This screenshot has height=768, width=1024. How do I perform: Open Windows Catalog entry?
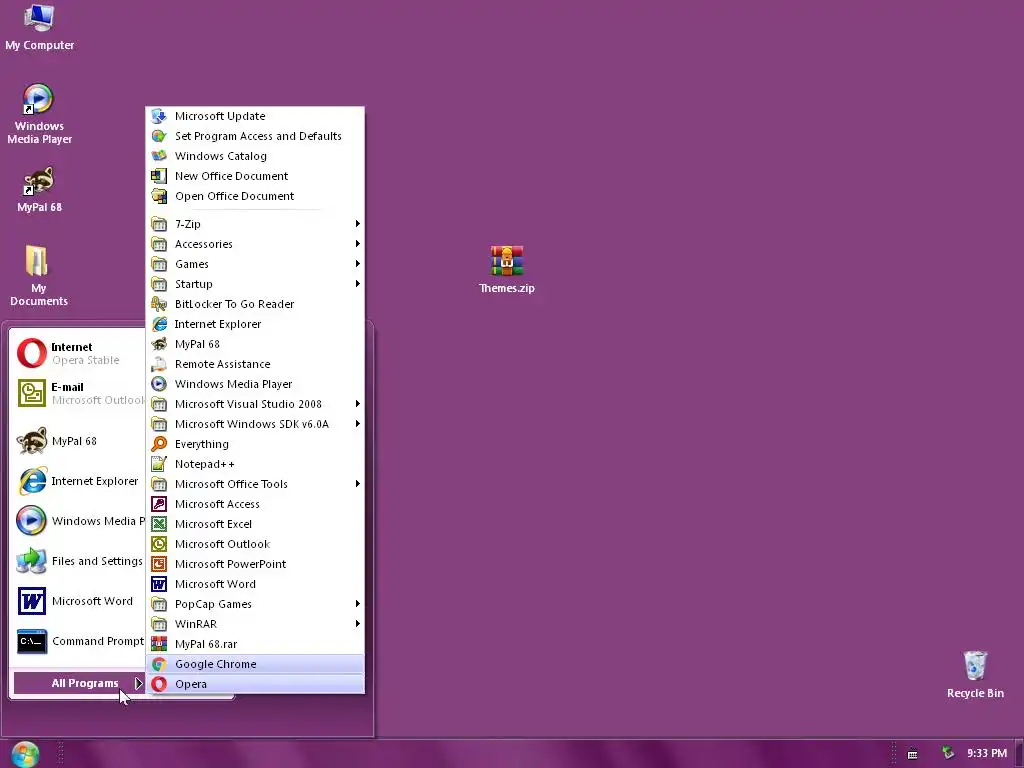click(255, 156)
